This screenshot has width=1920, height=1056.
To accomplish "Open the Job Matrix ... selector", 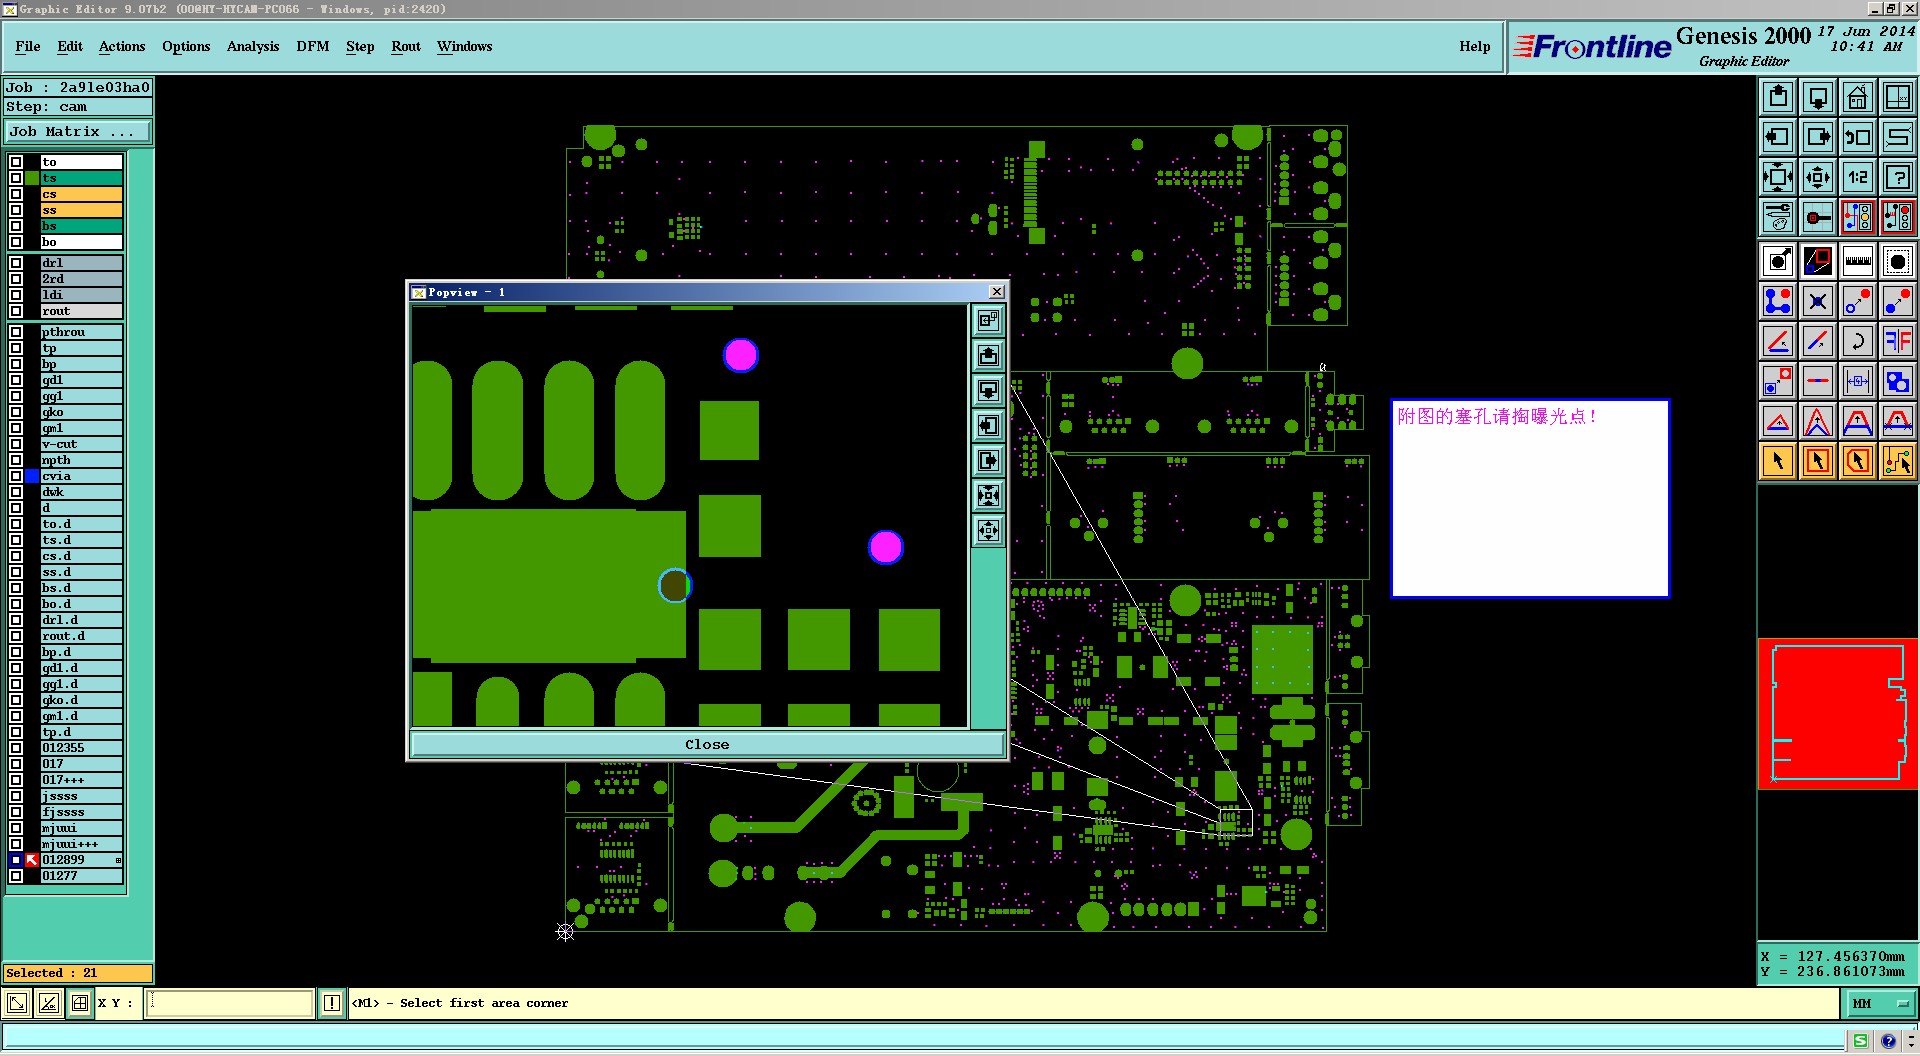I will coord(78,132).
